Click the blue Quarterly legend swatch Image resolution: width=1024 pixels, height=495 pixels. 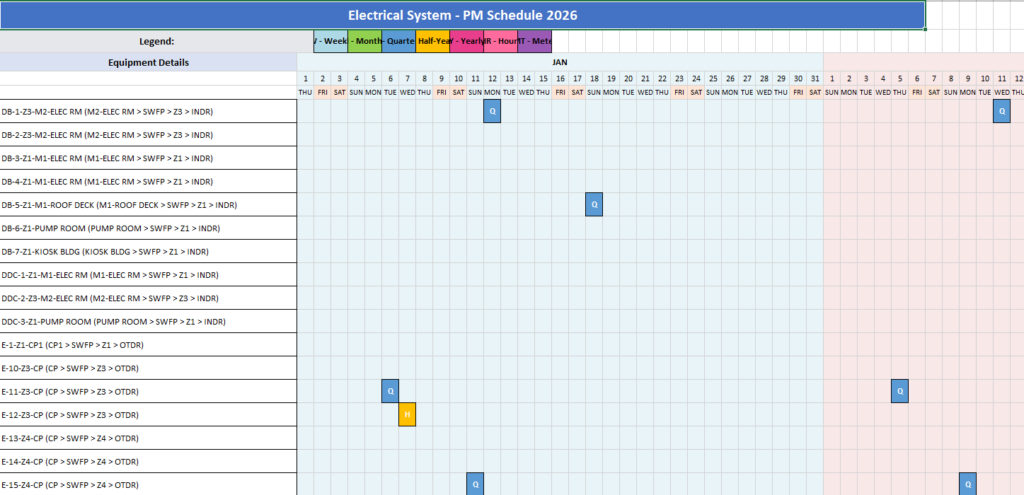[x=399, y=41]
